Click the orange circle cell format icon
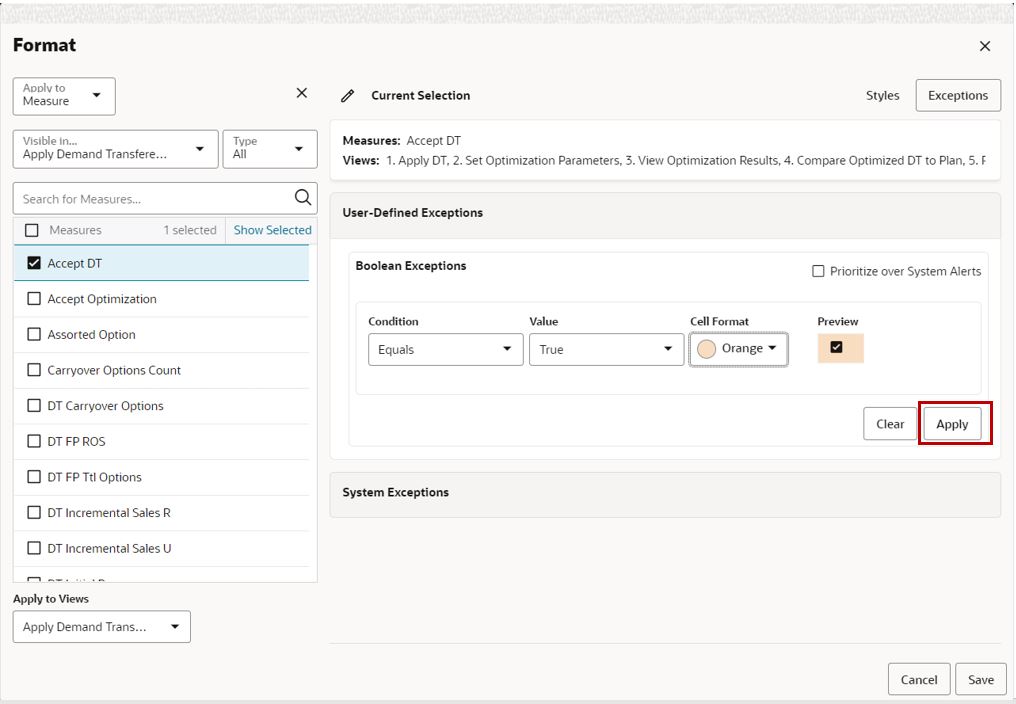Screen dimensions: 1016x704 [x=706, y=349]
